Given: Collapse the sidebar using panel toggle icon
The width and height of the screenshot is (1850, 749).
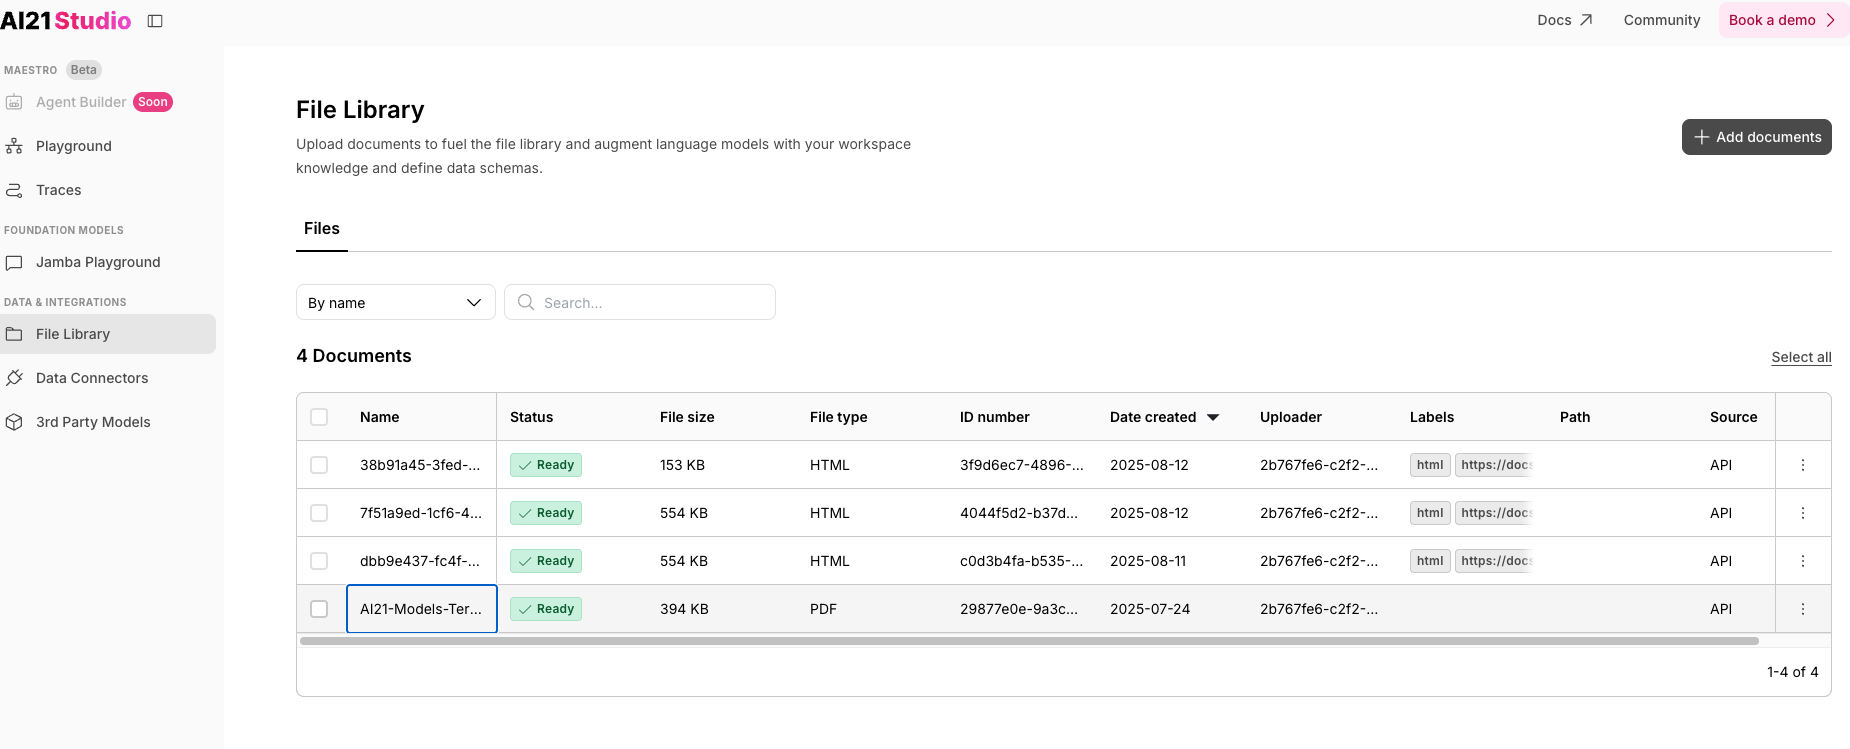Looking at the screenshot, I should 155,21.
